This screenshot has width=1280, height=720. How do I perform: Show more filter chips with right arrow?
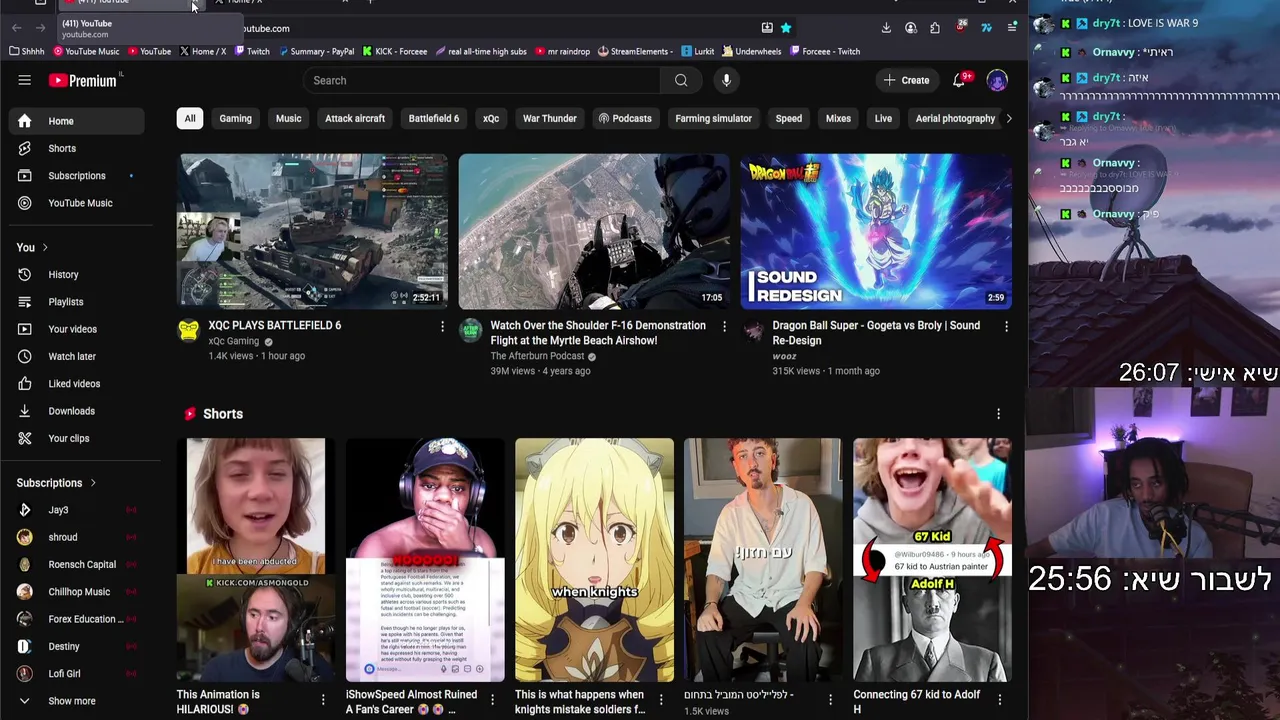(1008, 118)
